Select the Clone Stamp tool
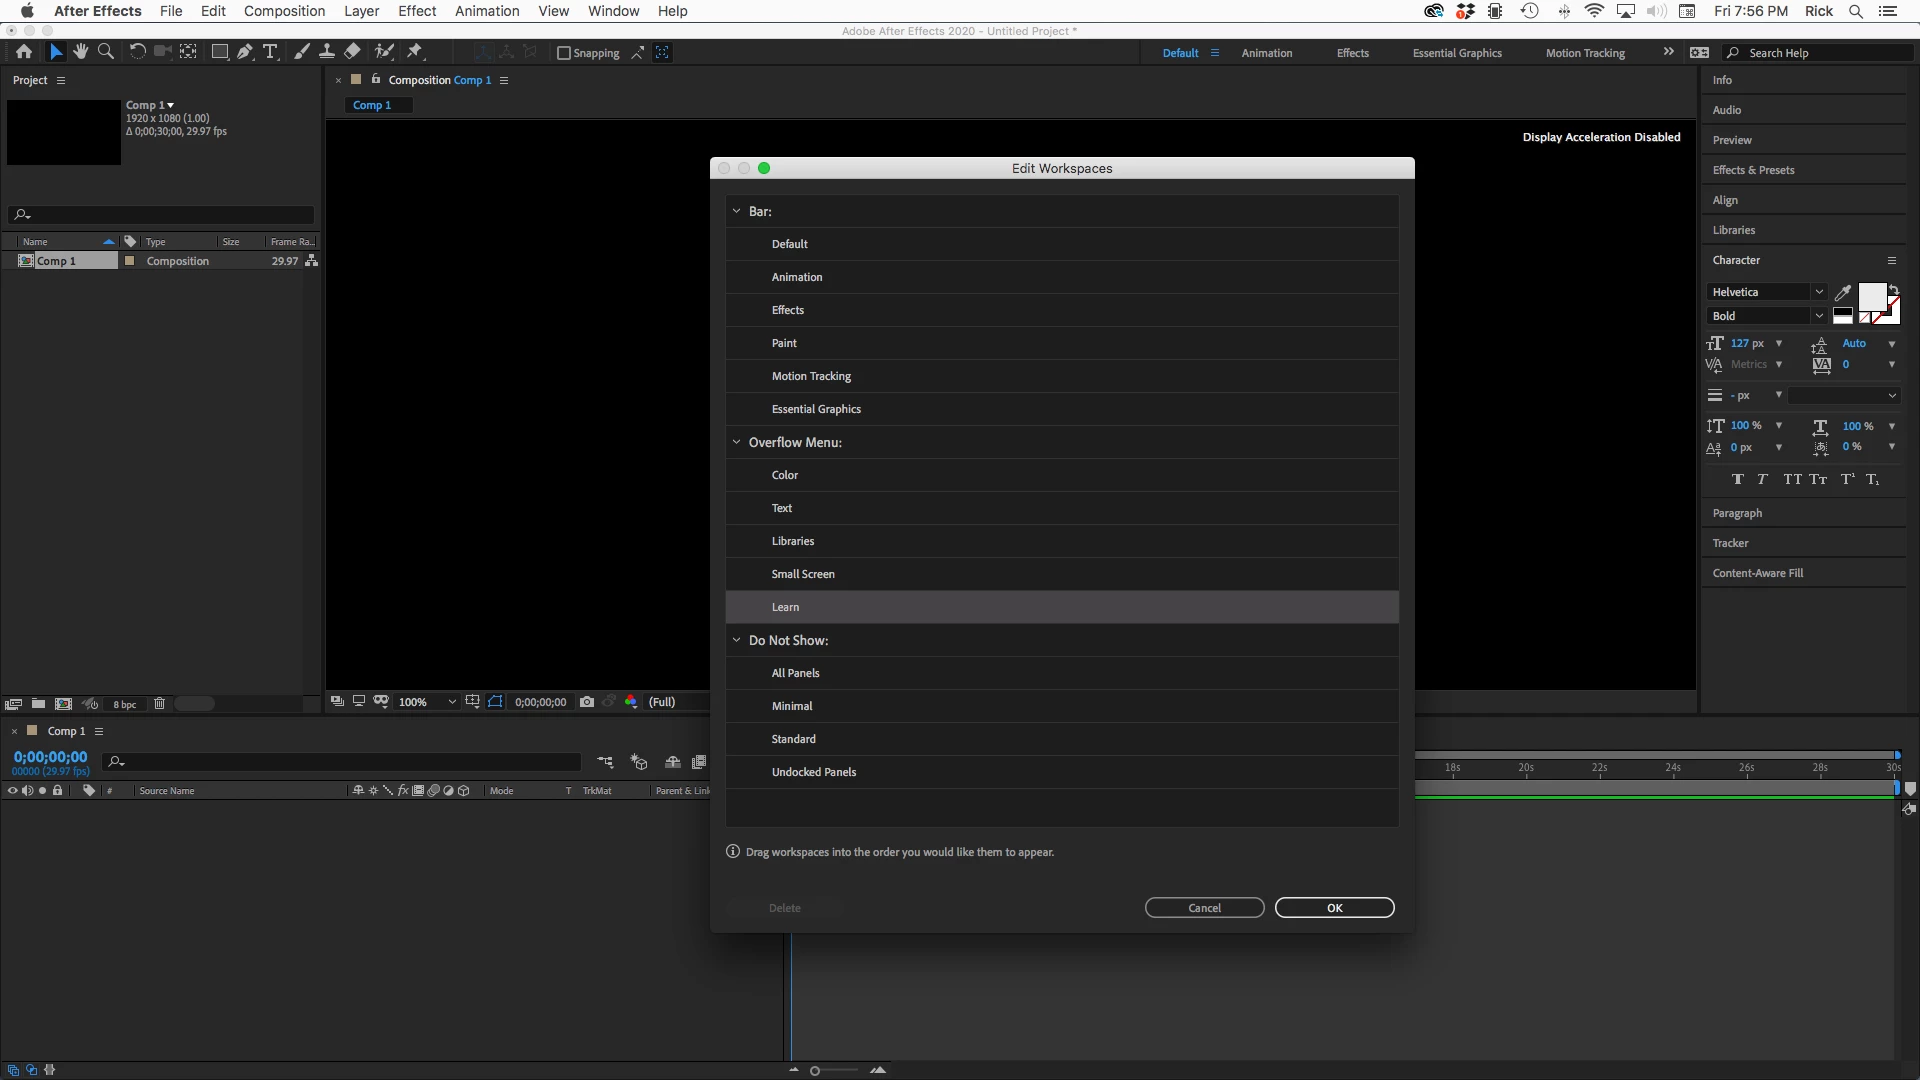Image resolution: width=1920 pixels, height=1080 pixels. 326,52
